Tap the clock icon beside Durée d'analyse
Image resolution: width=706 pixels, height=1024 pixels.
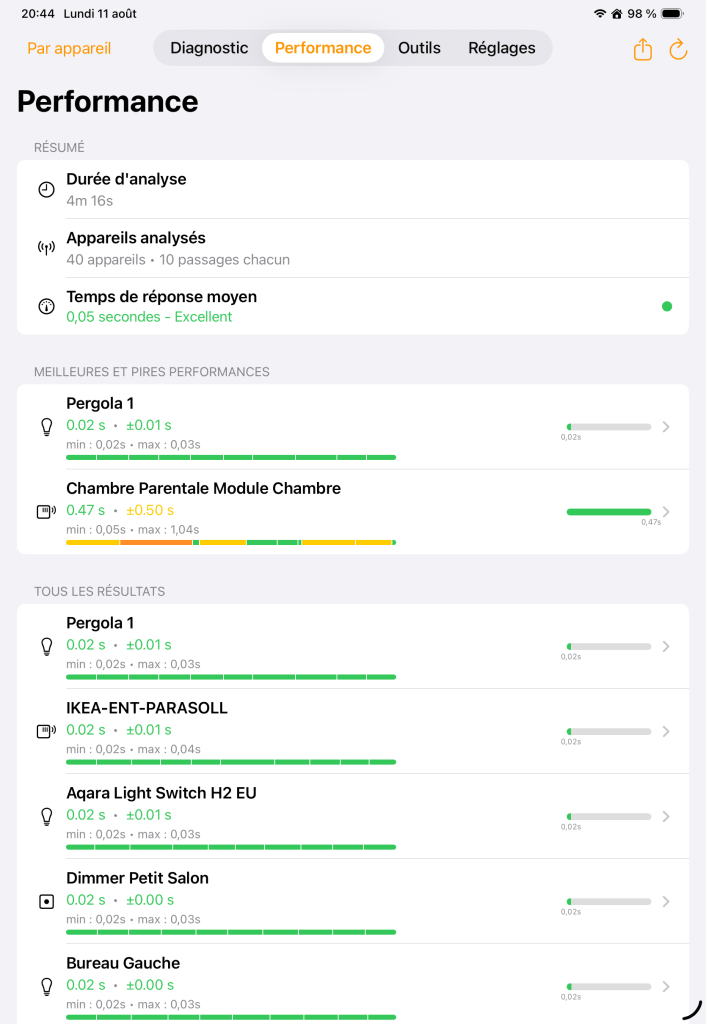coord(46,189)
